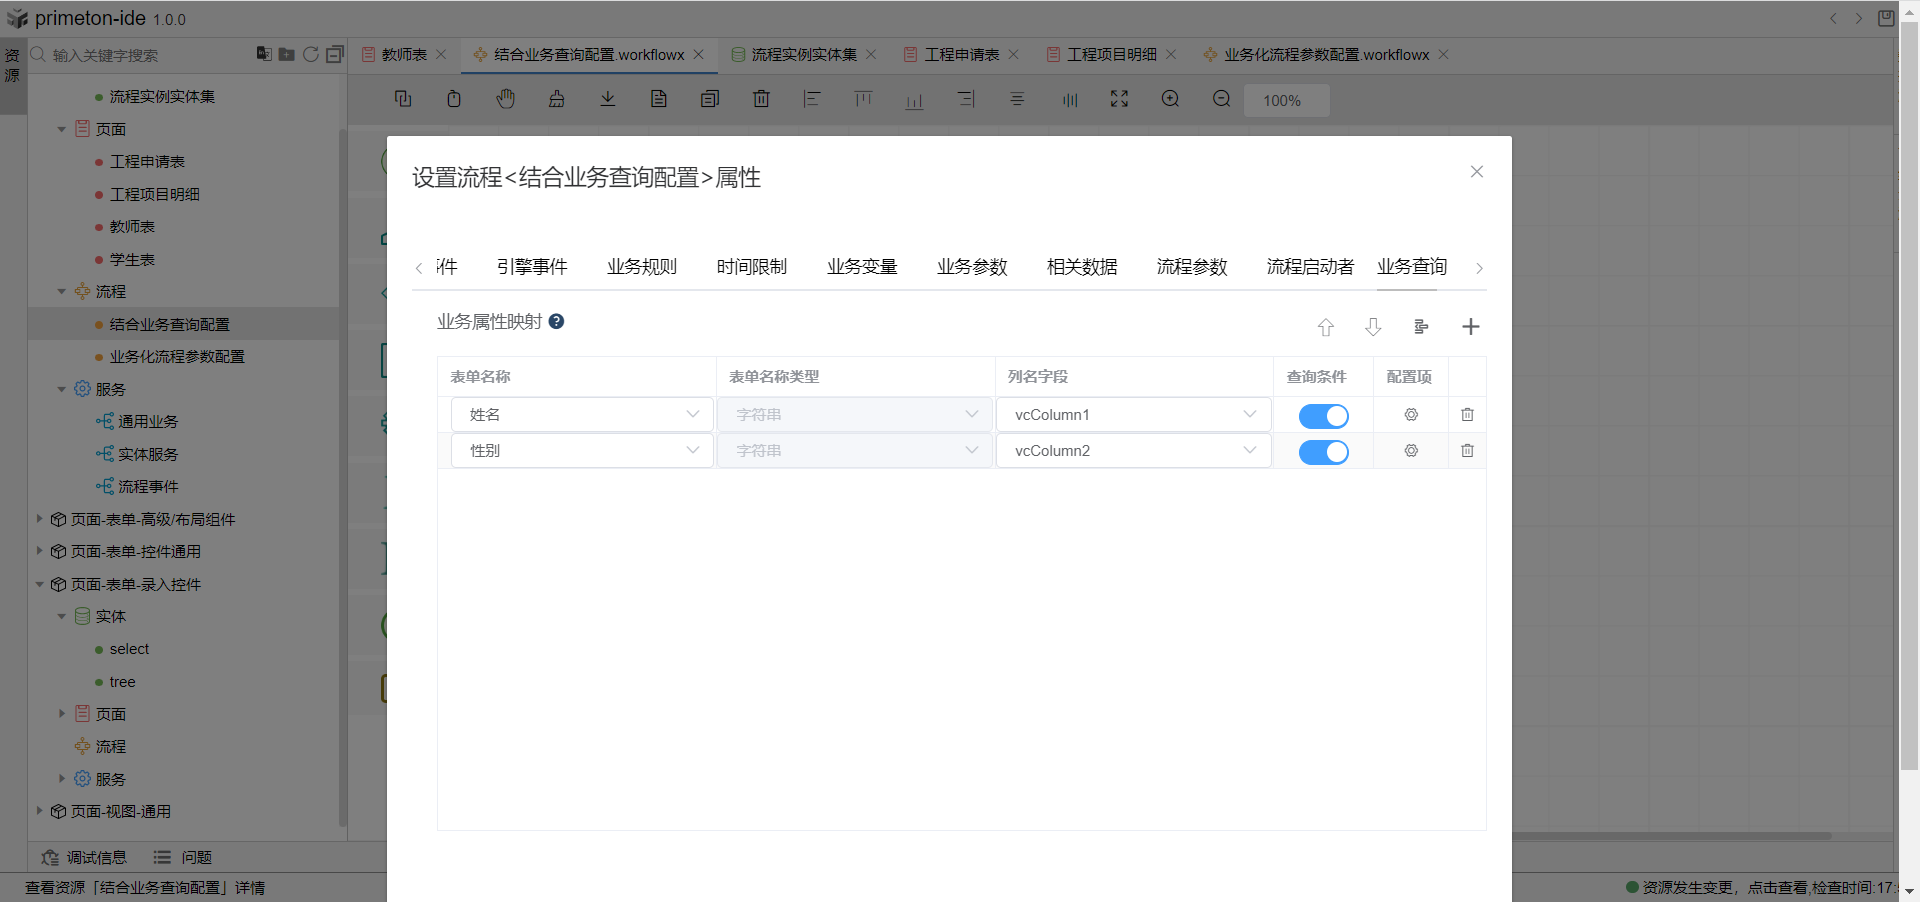
Task: Open the config gear for the 姓名 row
Action: point(1411,415)
